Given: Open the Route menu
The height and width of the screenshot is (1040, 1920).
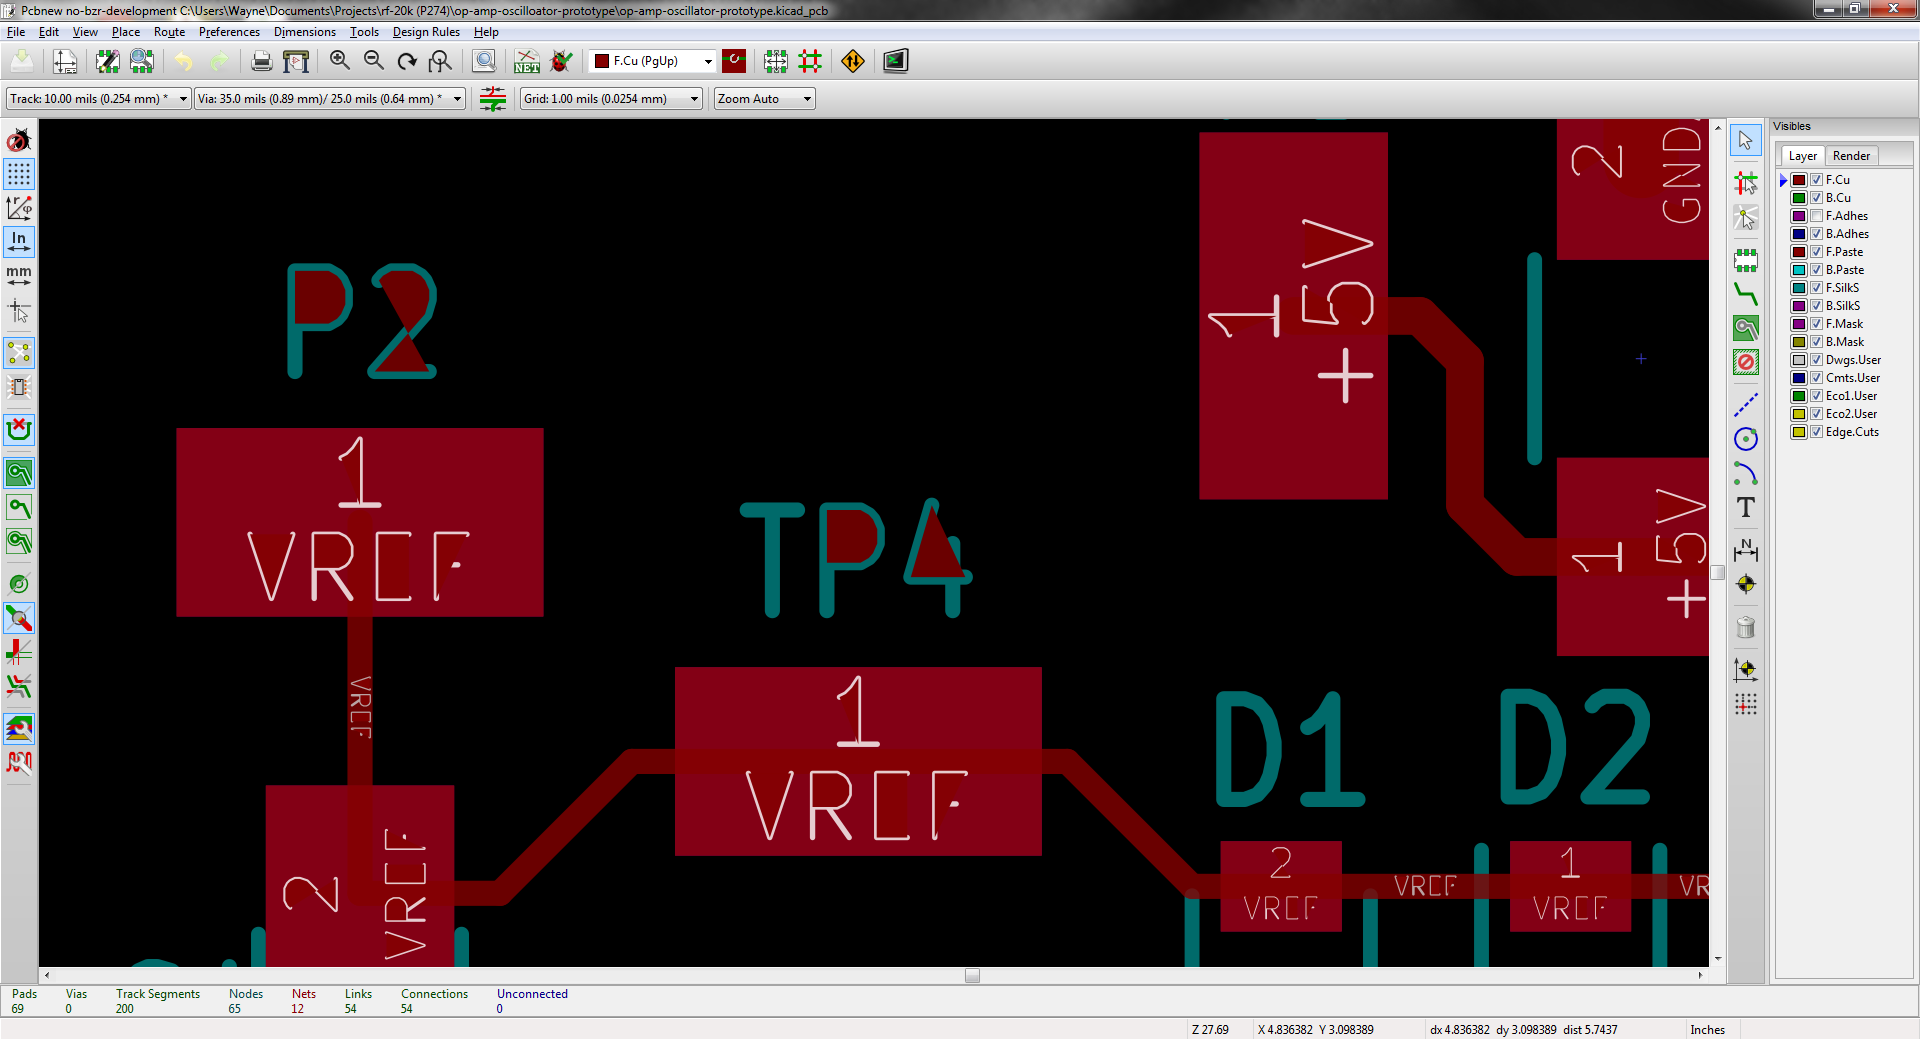Looking at the screenshot, I should pyautogui.click(x=169, y=32).
